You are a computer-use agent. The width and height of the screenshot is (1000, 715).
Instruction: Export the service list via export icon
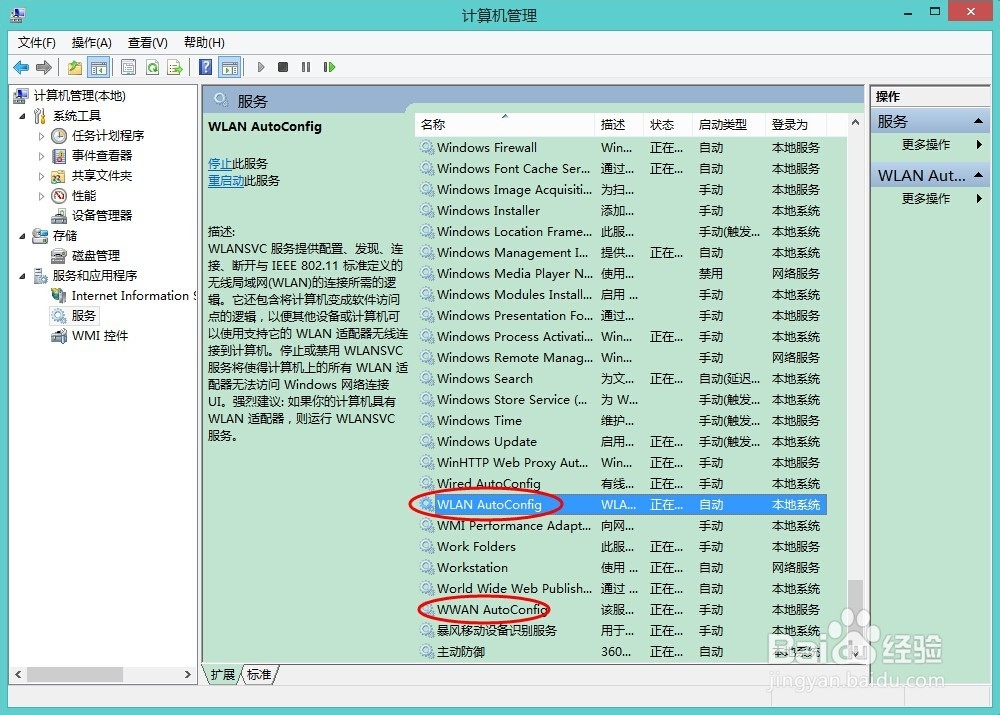click(175, 67)
